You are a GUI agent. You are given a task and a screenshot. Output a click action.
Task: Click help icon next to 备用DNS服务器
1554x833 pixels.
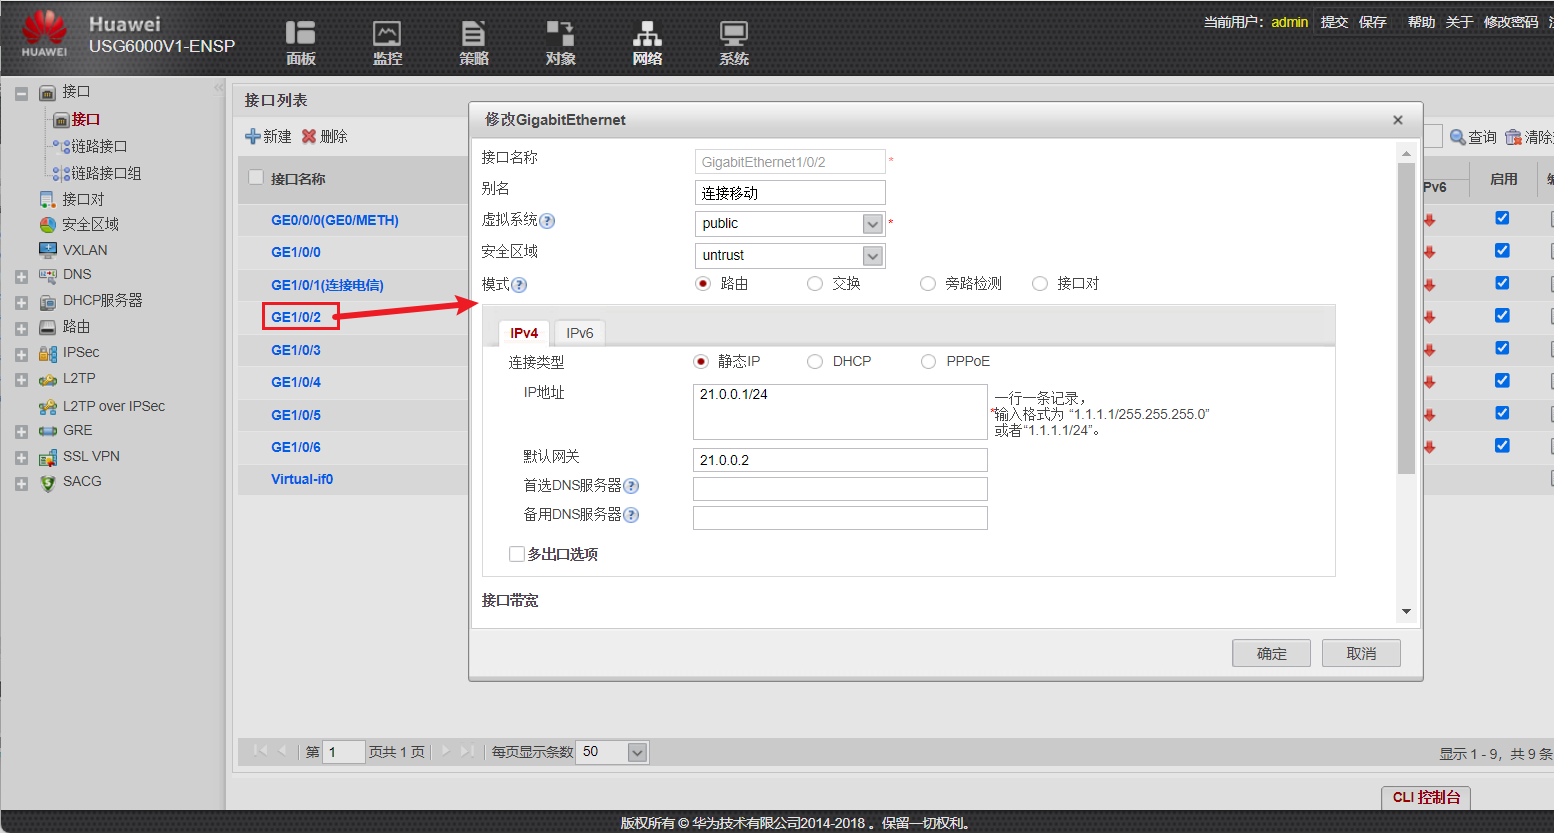click(631, 515)
